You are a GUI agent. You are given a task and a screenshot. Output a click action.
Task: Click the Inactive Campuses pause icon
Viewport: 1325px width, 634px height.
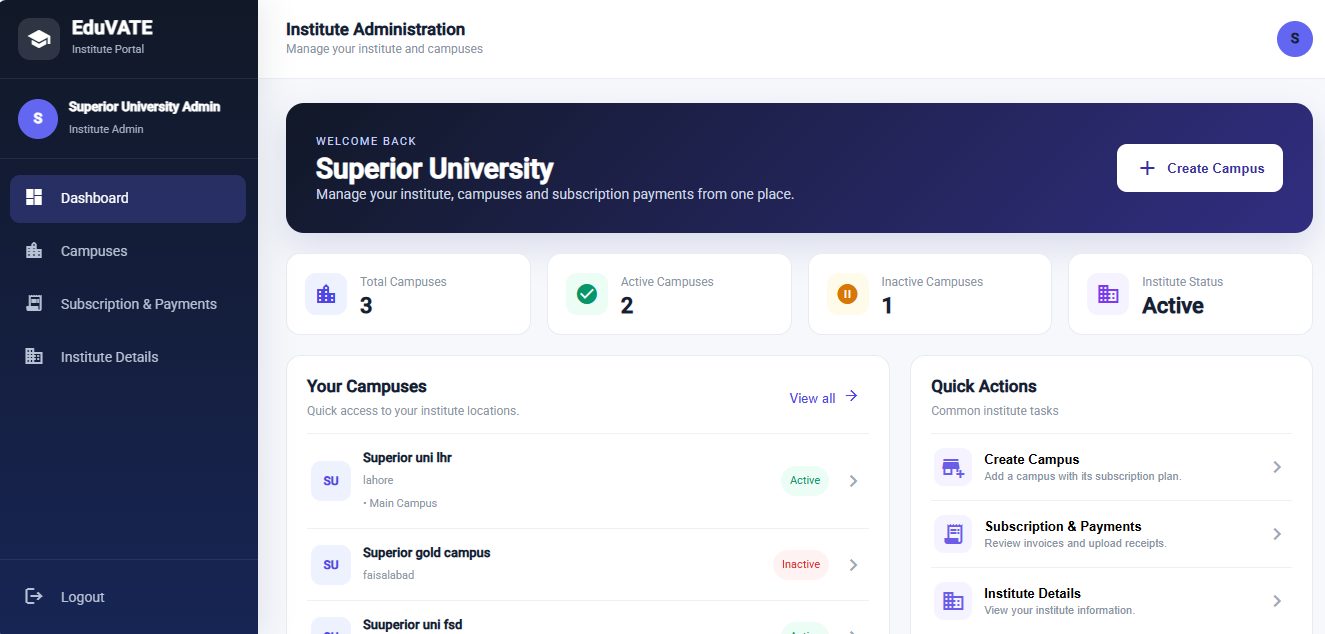(x=848, y=294)
